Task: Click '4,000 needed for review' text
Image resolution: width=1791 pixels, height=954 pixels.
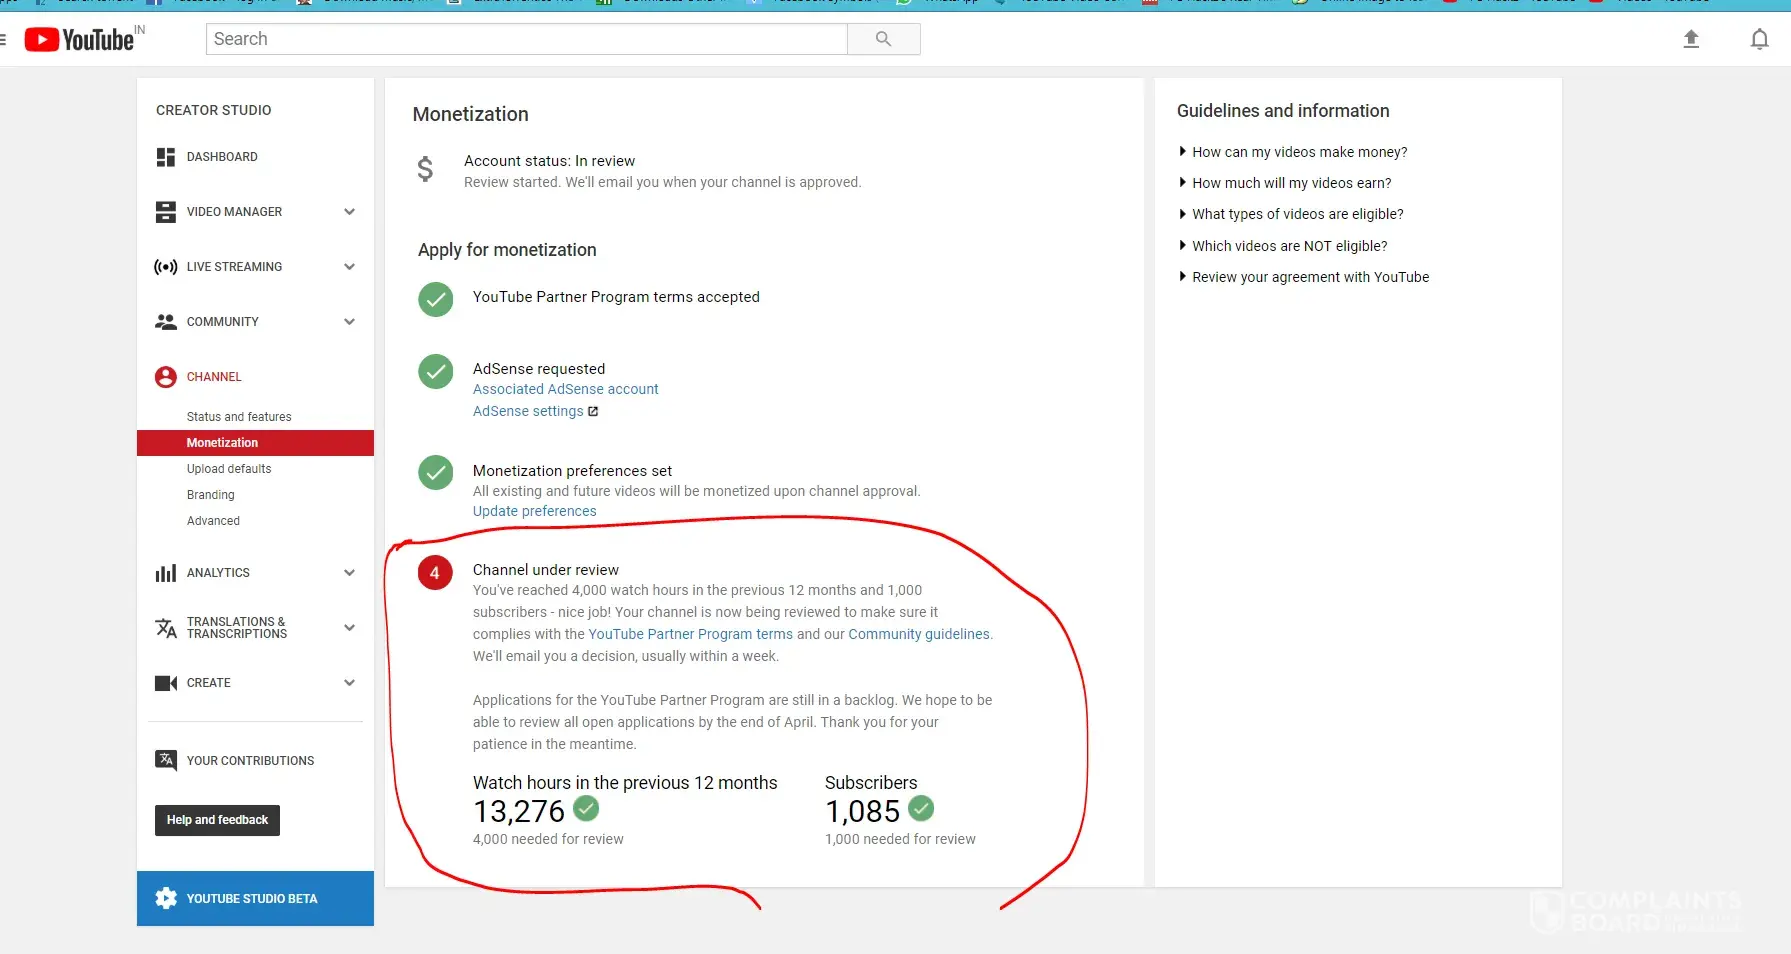Action: click(x=548, y=839)
